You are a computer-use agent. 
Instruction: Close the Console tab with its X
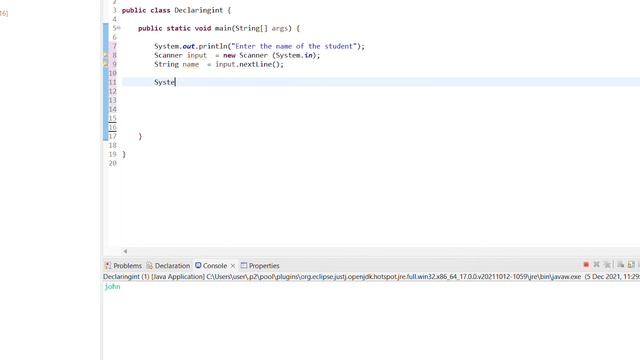click(233, 266)
